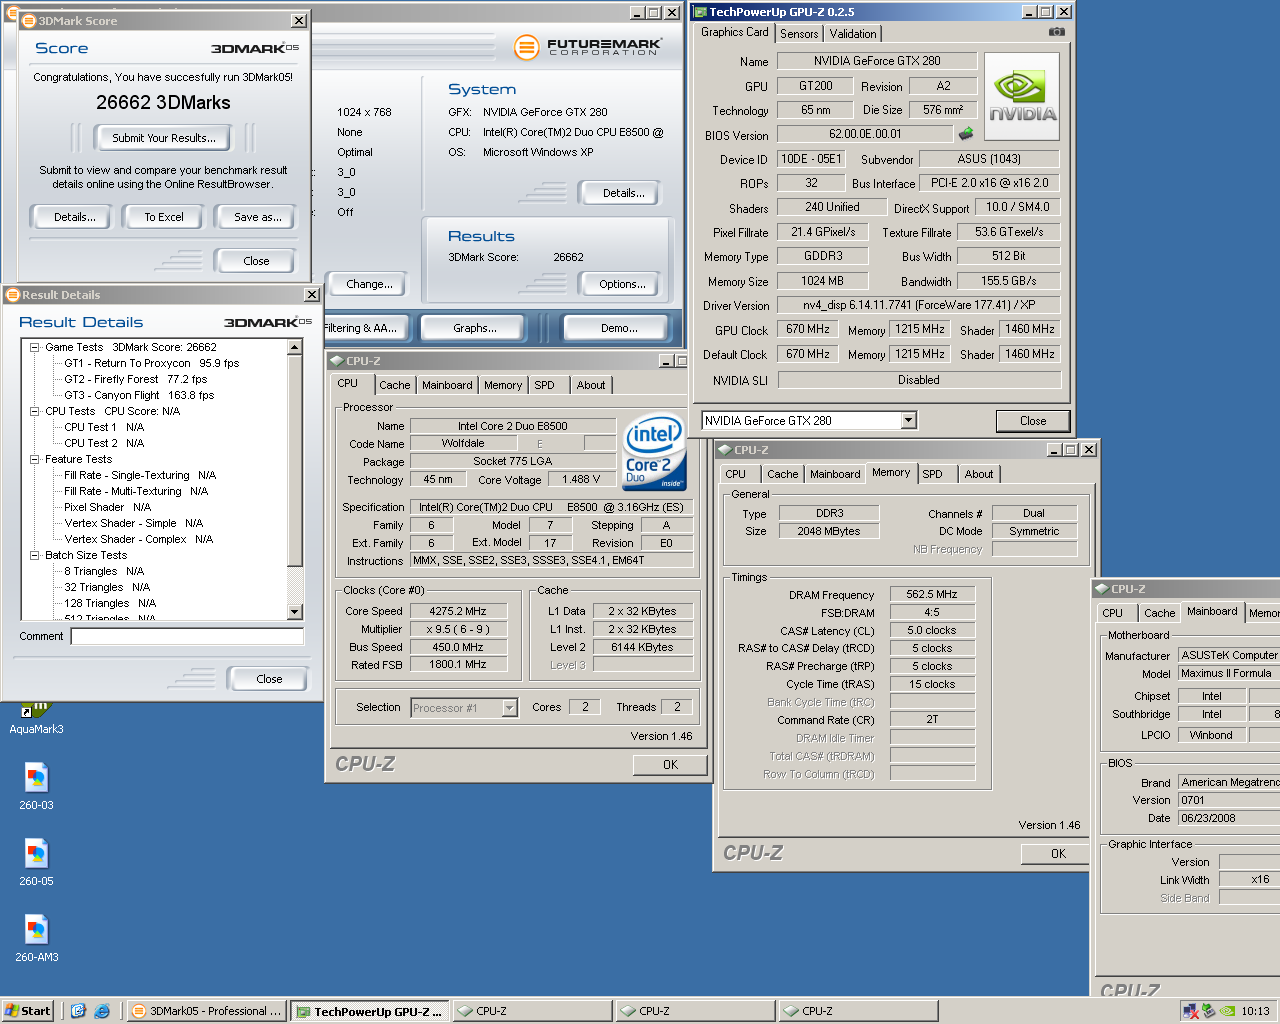Click Save as button in Score window
Screen dimensions: 1280x1024
point(257,217)
